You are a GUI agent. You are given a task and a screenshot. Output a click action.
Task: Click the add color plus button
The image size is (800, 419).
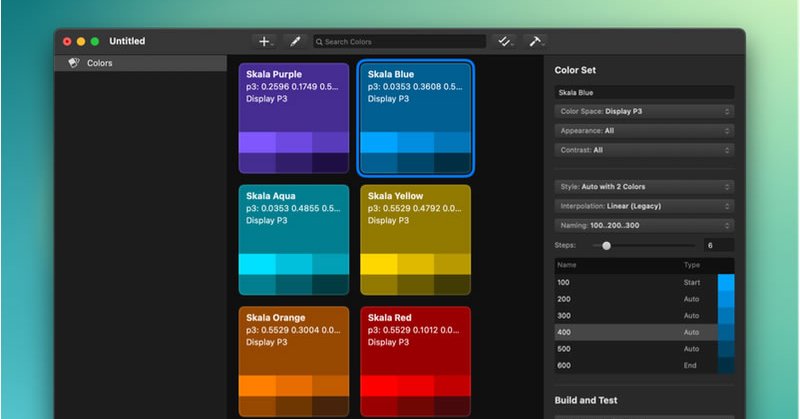coord(265,42)
